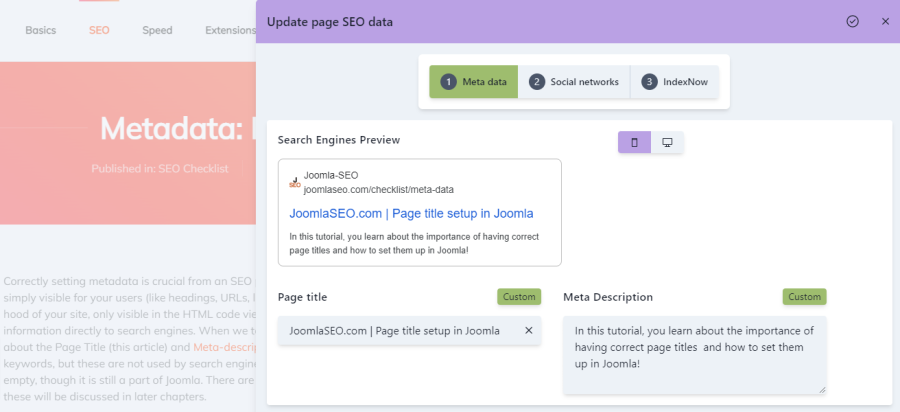Click the Page title label
The width and height of the screenshot is (900, 412).
click(x=302, y=297)
